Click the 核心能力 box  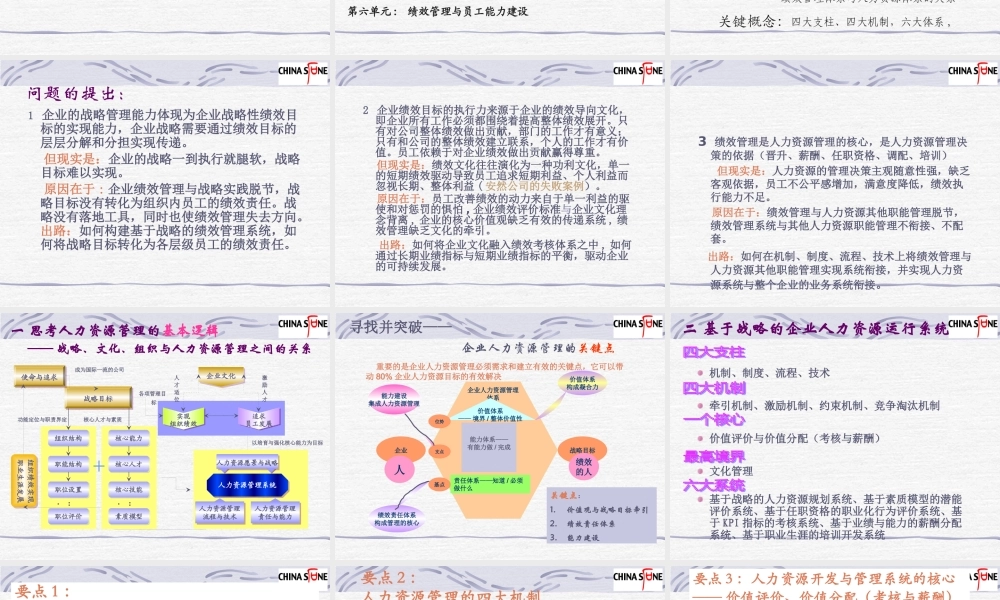[x=129, y=439]
